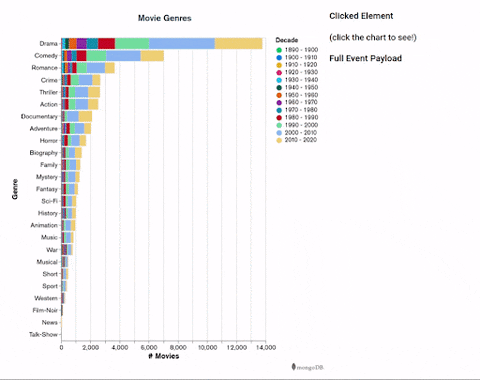Click the 1960 - 1970 purple legend dot
The height and width of the screenshot is (380, 480).
279,103
